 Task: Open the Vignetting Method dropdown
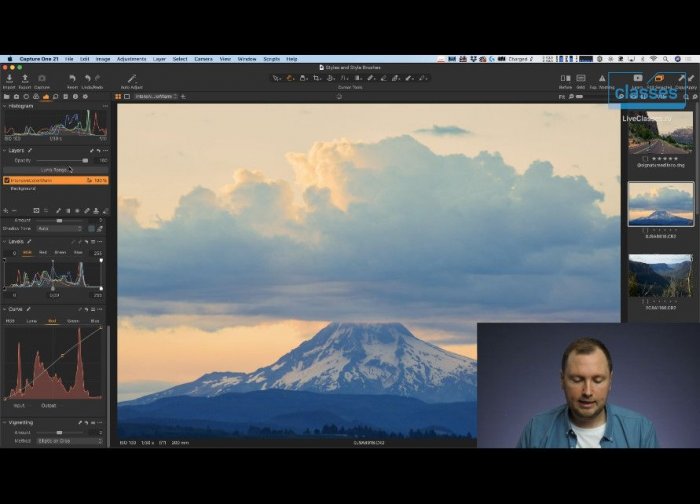click(68, 440)
